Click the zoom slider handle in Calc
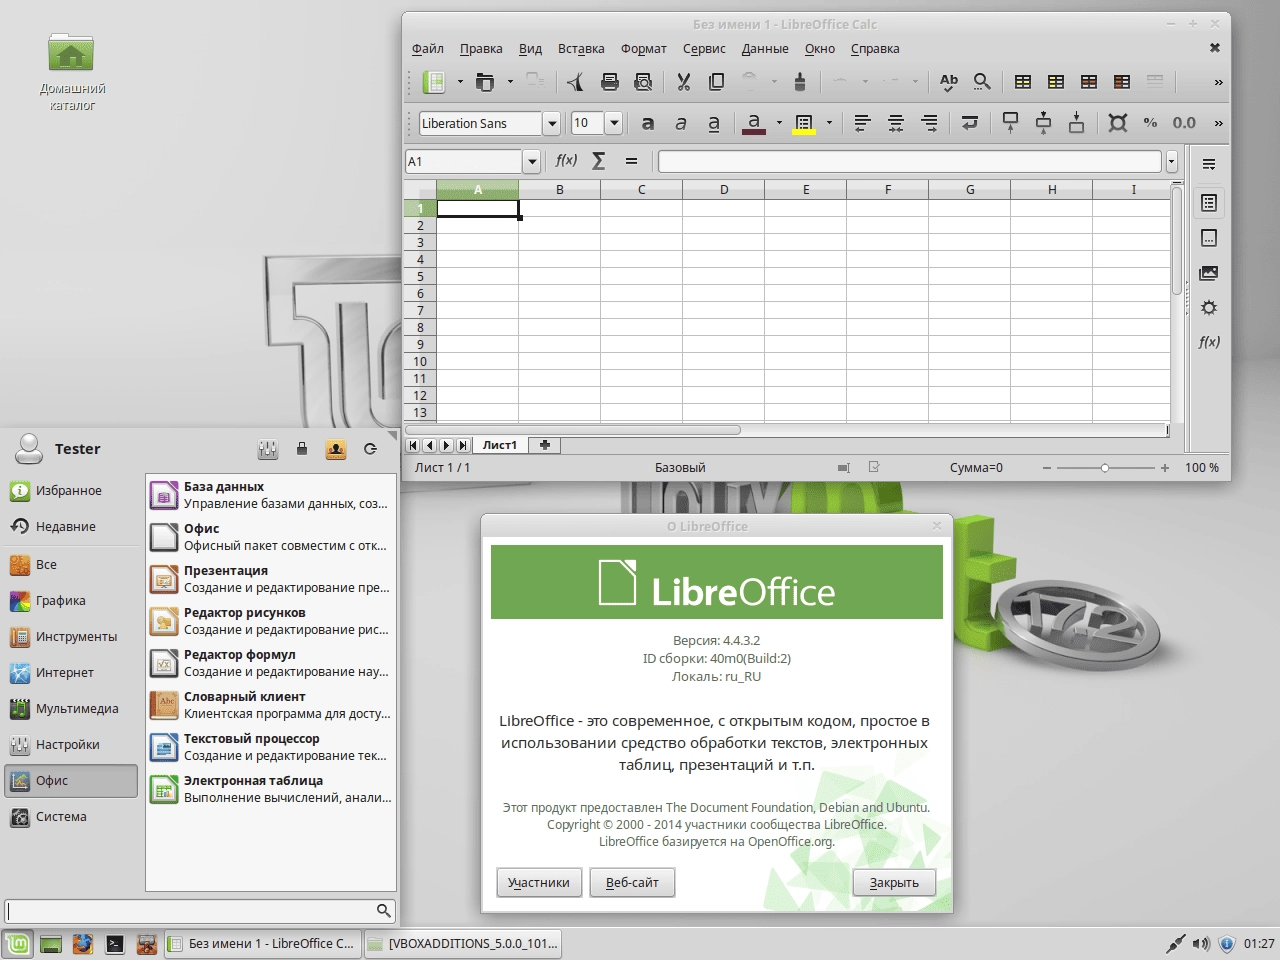 (1105, 468)
